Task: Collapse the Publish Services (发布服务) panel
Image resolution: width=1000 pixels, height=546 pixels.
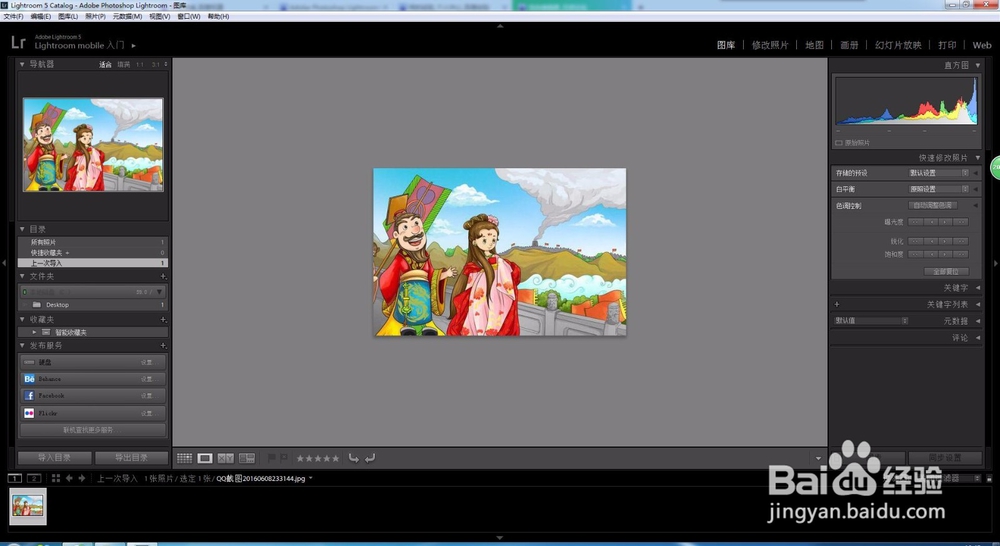Action: (x=22, y=346)
